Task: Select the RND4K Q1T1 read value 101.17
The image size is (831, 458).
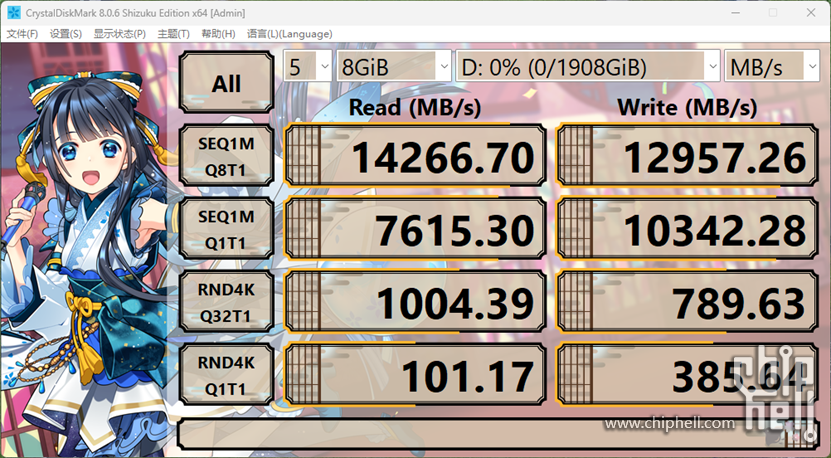Action: click(415, 375)
